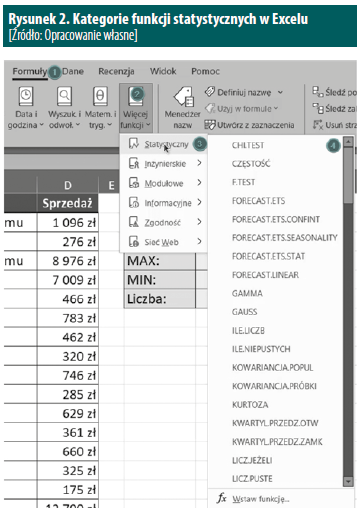The image size is (362, 519).
Task: Select FORECAST.LINEAR function
Action: click(265, 275)
